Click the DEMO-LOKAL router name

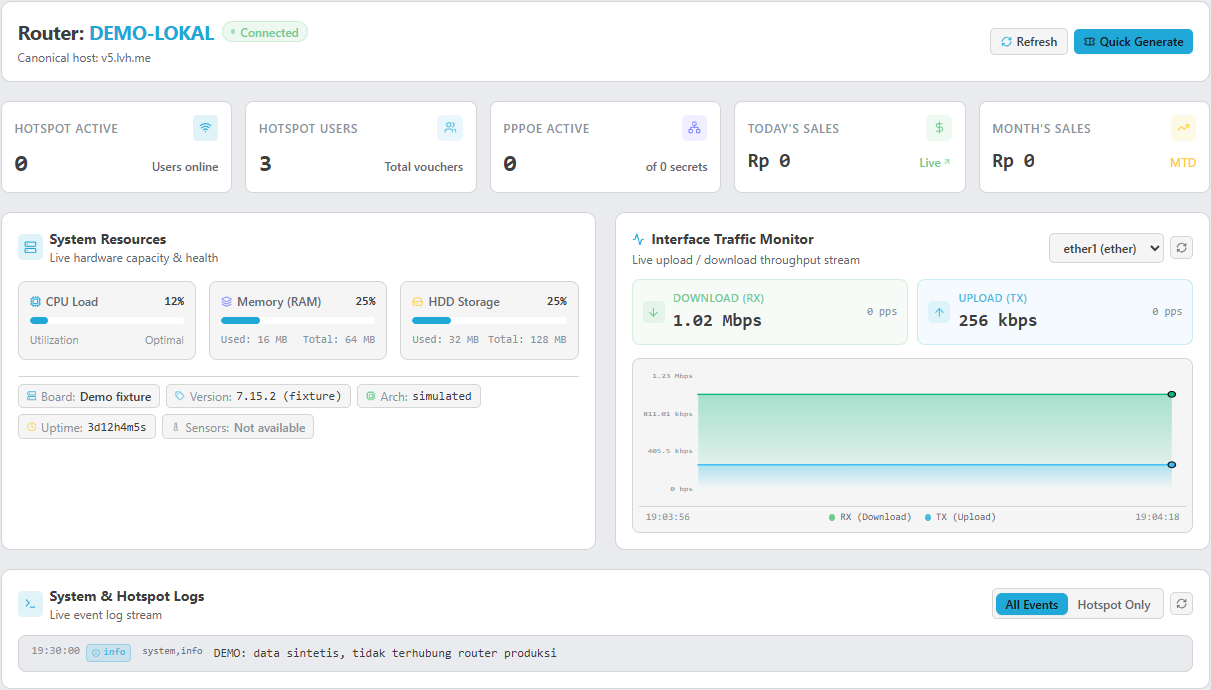152,33
